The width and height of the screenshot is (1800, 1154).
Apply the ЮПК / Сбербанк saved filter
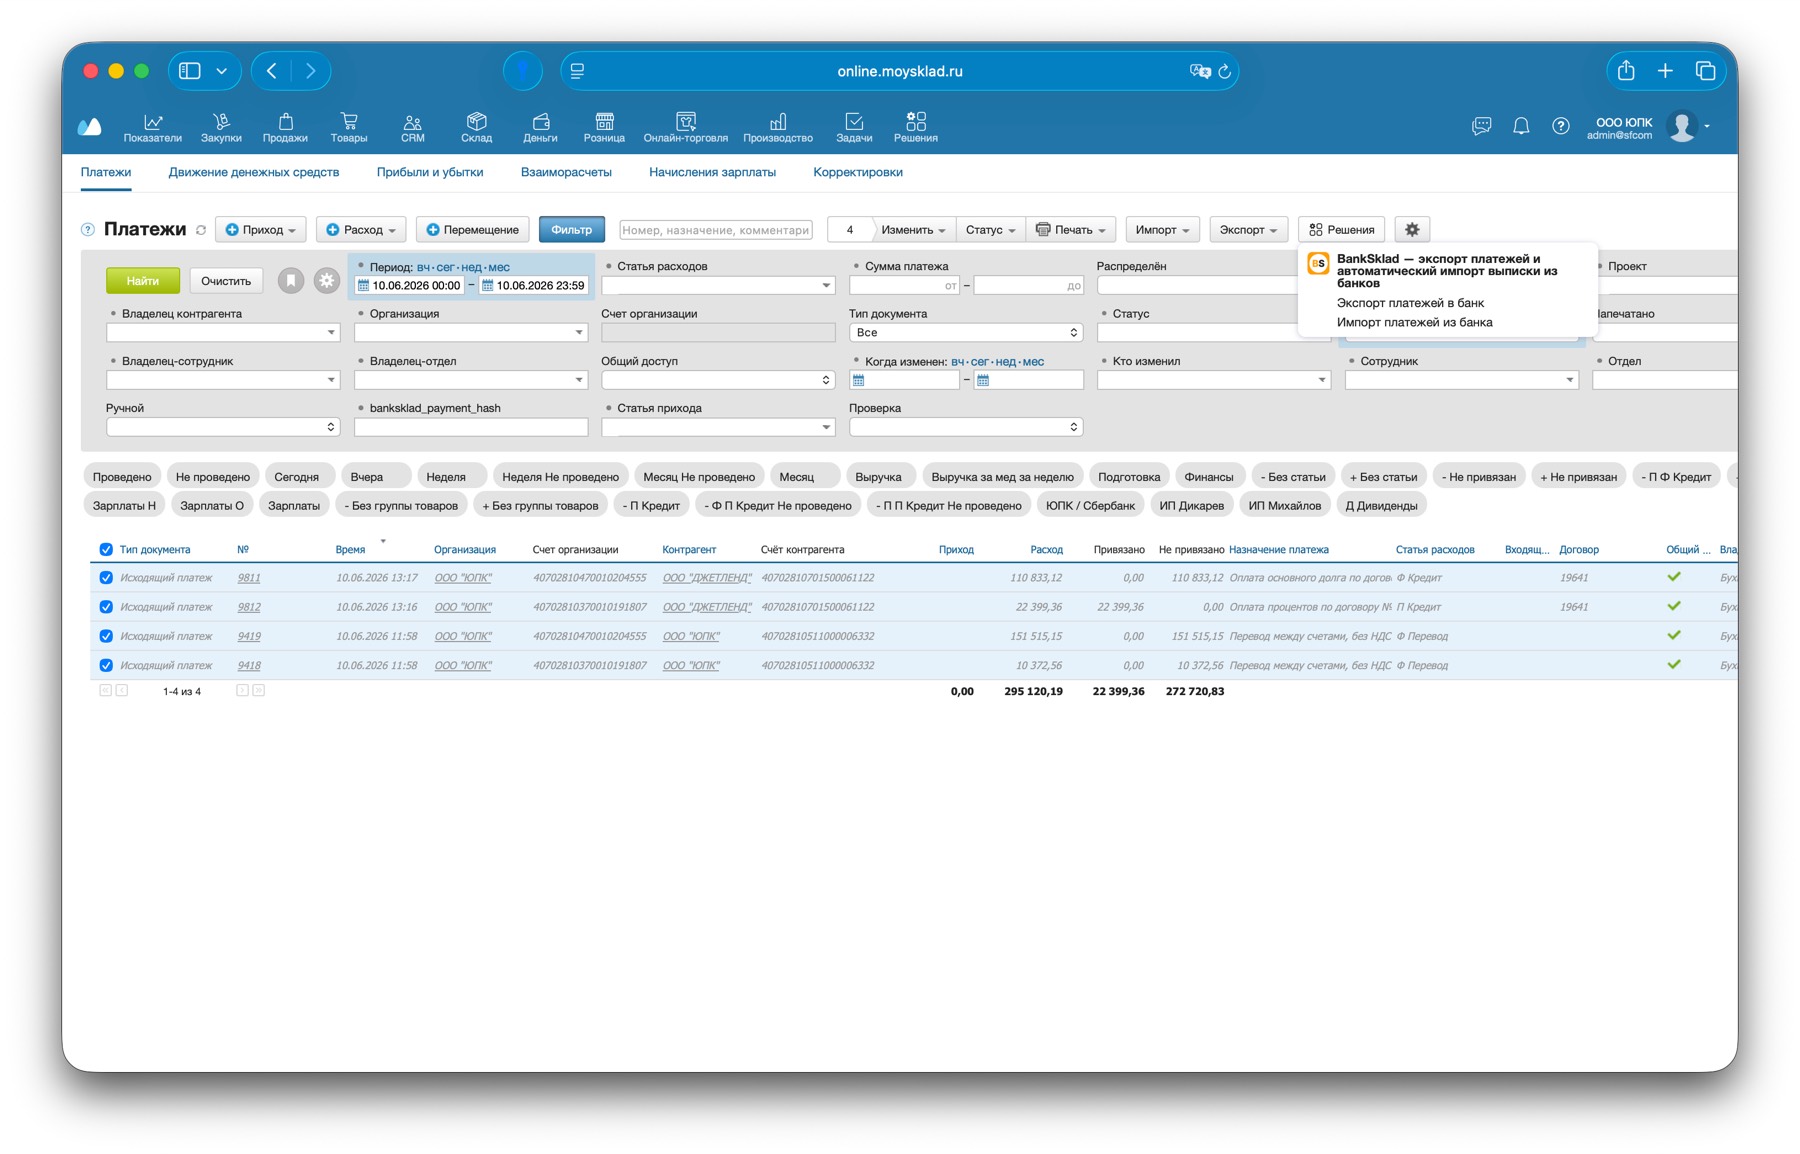coord(1090,506)
